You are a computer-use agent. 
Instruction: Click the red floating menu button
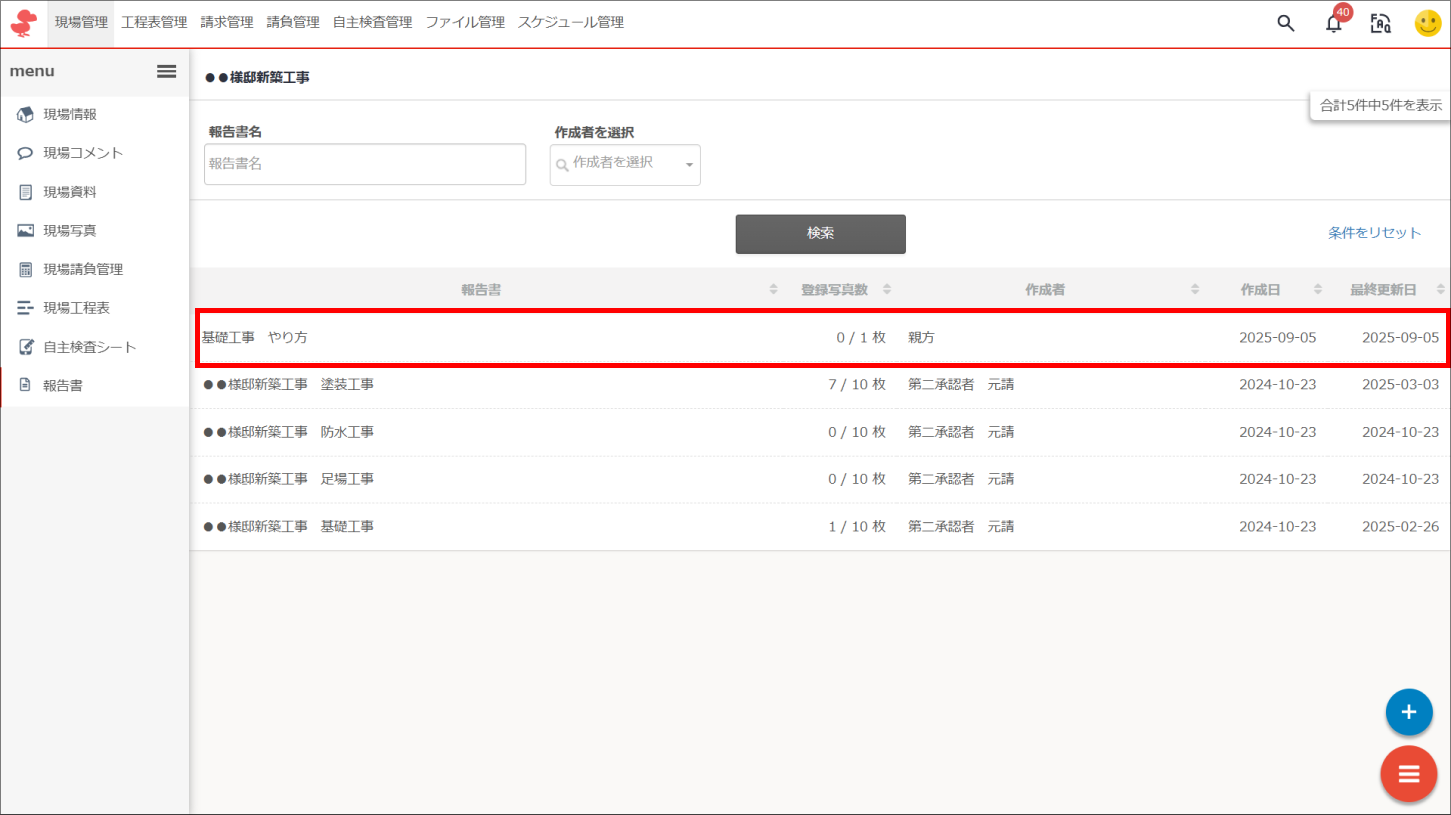click(x=1409, y=774)
